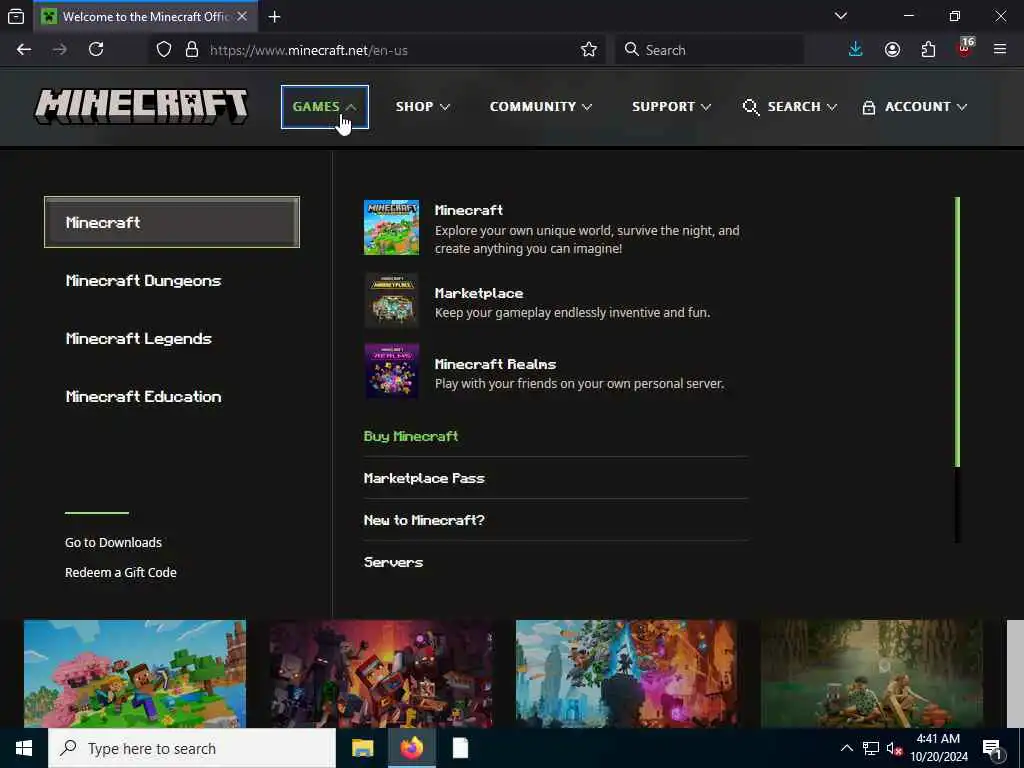Select Minecraft Education in the games list
The width and height of the screenshot is (1024, 768).
tap(144, 396)
